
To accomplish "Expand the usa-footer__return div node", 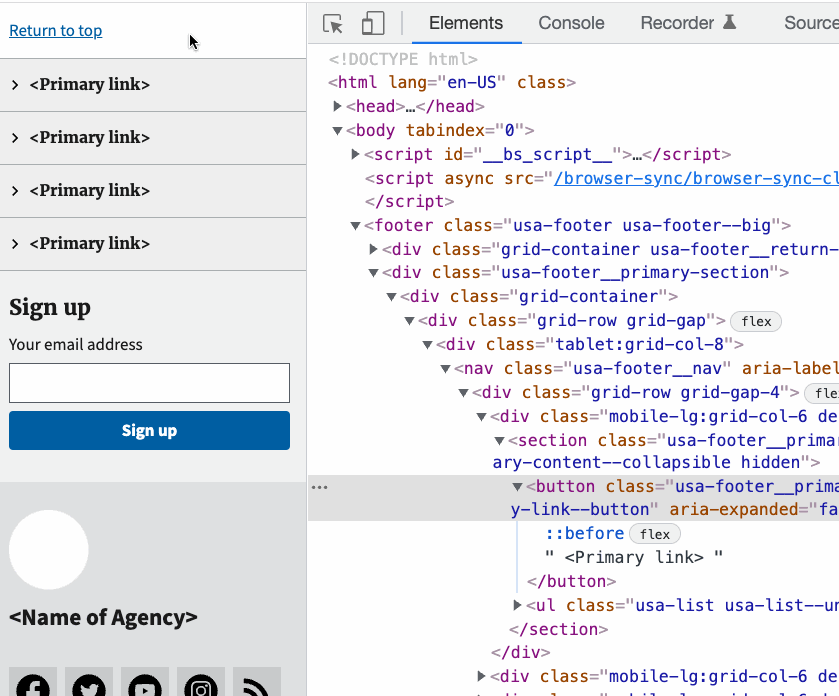I will pyautogui.click(x=373, y=249).
